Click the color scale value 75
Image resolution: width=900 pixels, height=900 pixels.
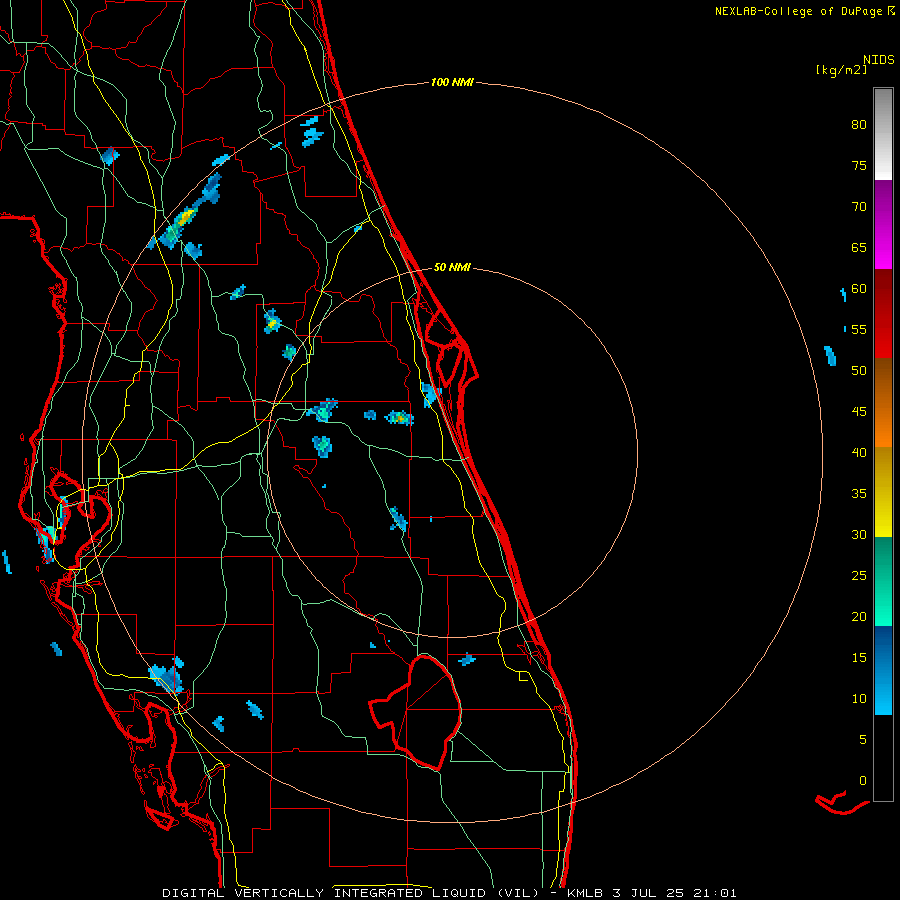(x=859, y=166)
